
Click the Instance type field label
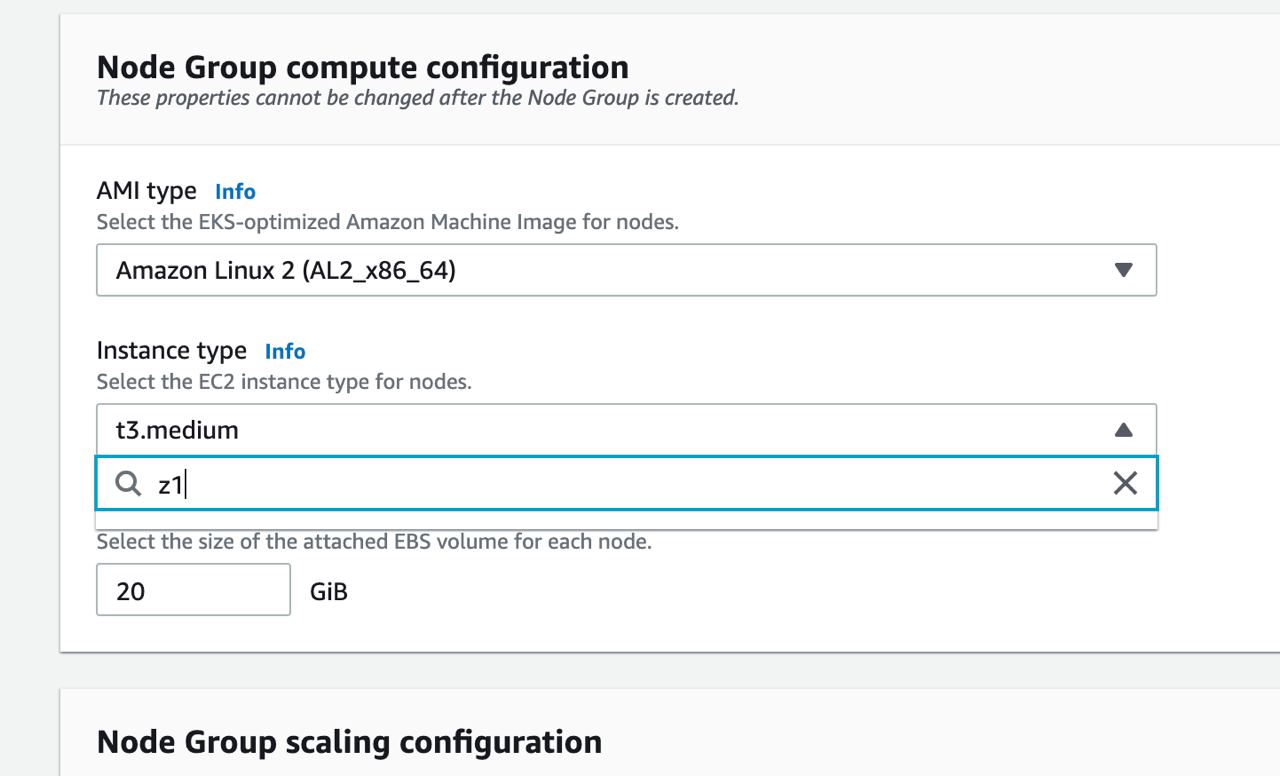pyautogui.click(x=171, y=350)
